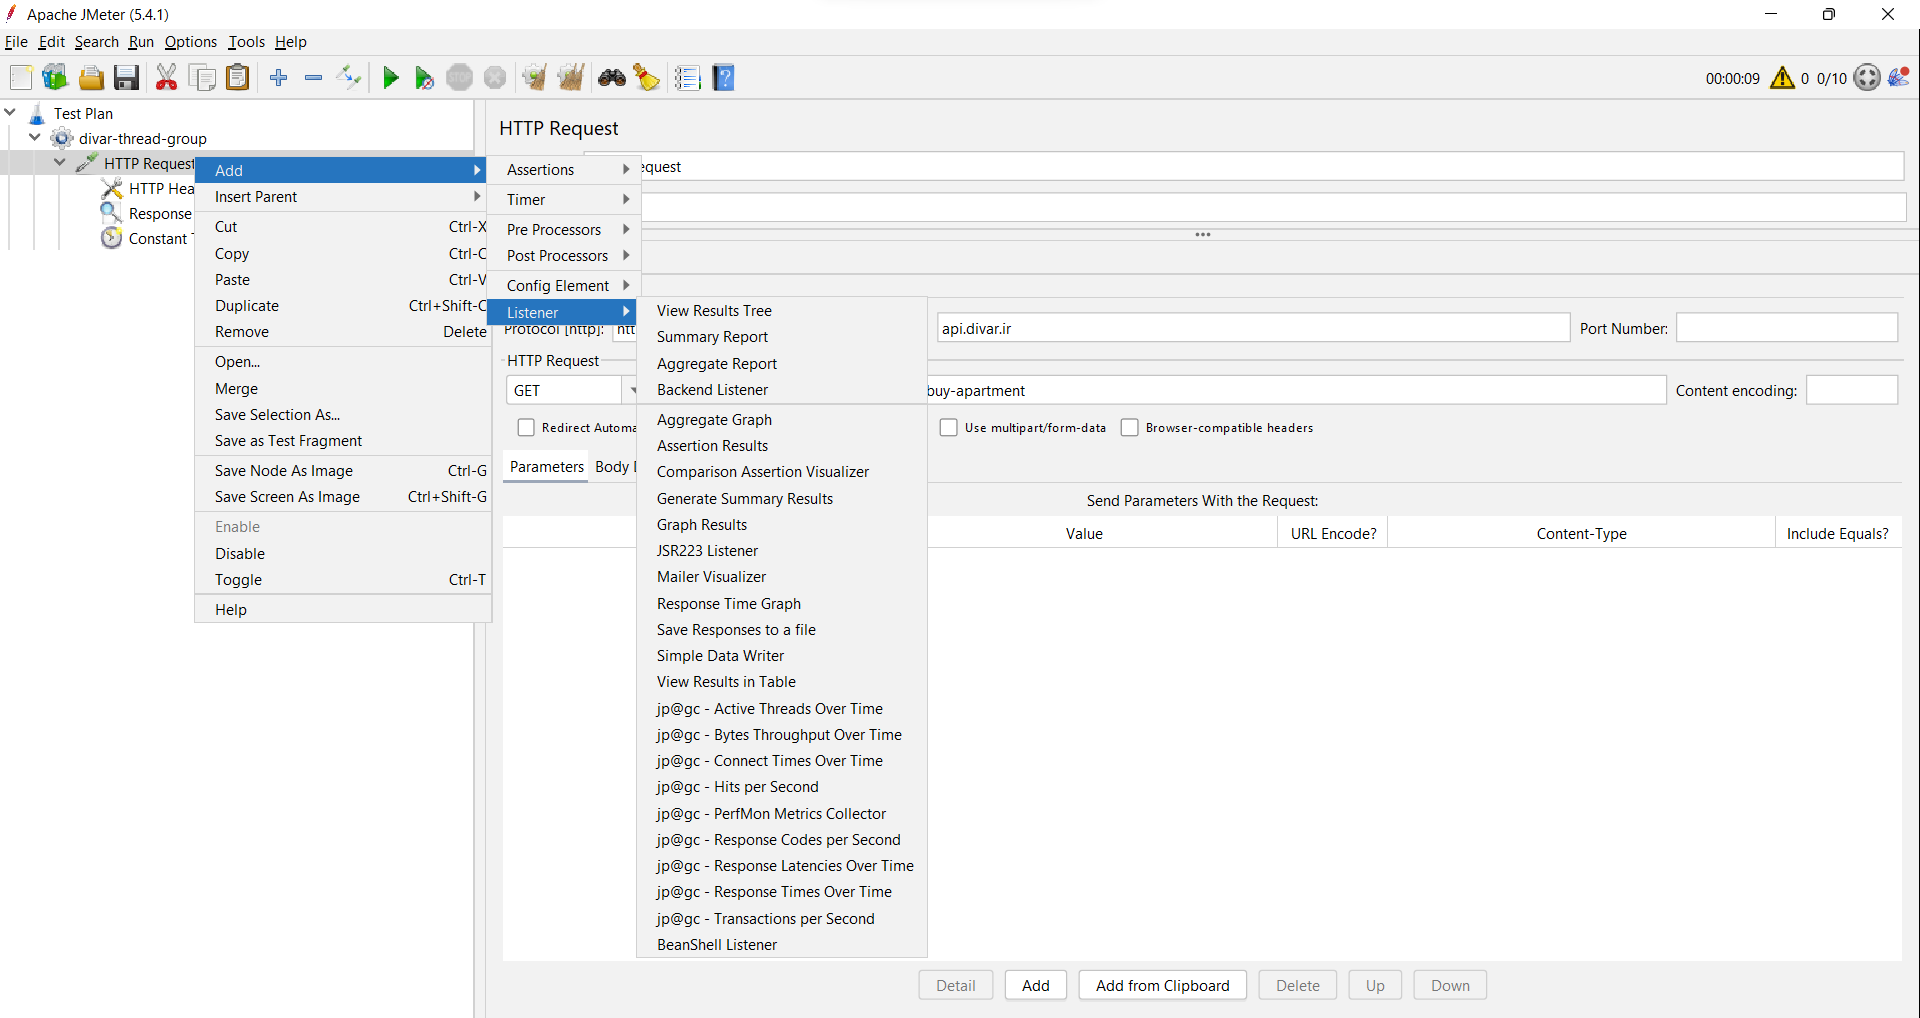Click the Content encoding input field

(x=1852, y=390)
